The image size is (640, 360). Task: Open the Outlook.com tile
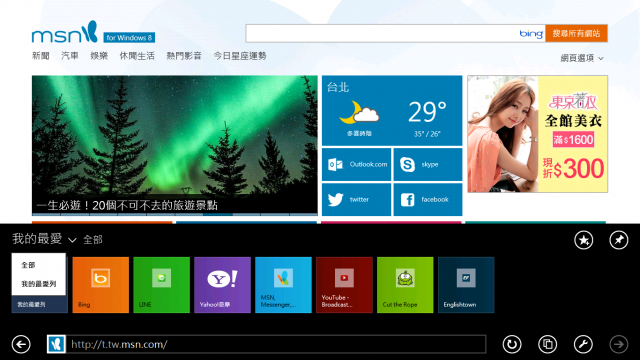356,164
